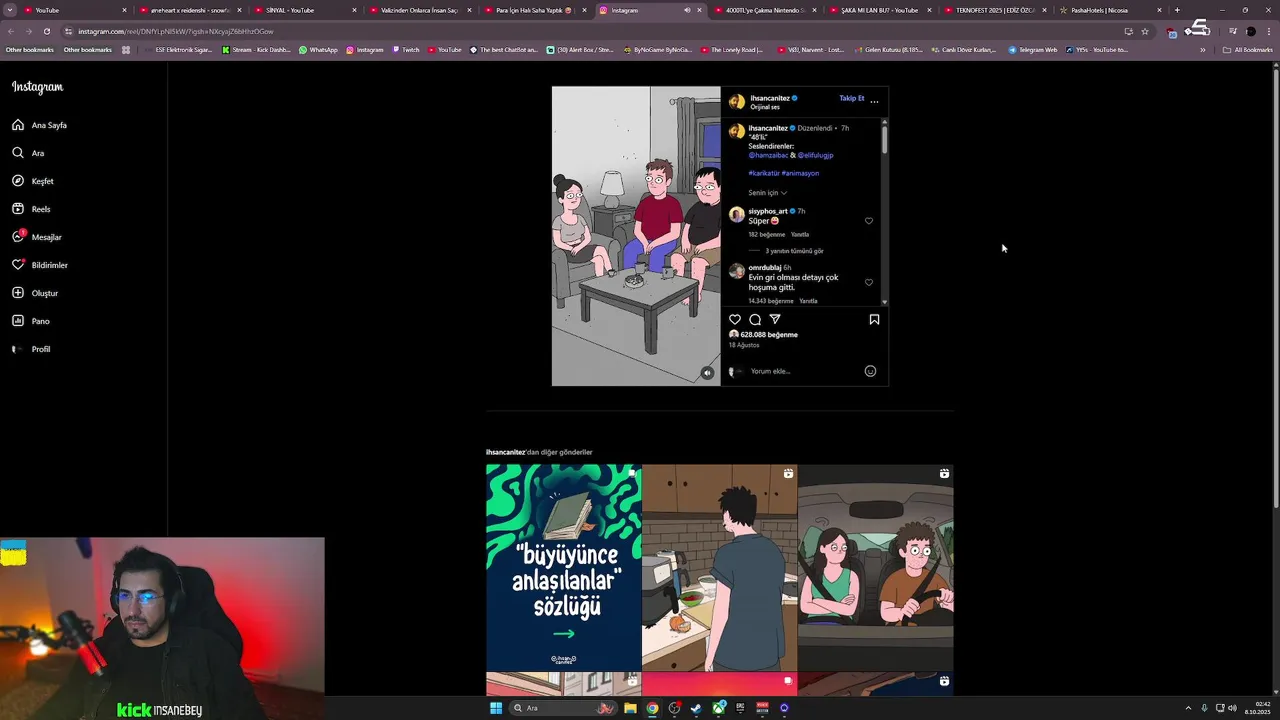Open Steam from the taskbar
The image size is (1280, 720).
[x=696, y=708]
